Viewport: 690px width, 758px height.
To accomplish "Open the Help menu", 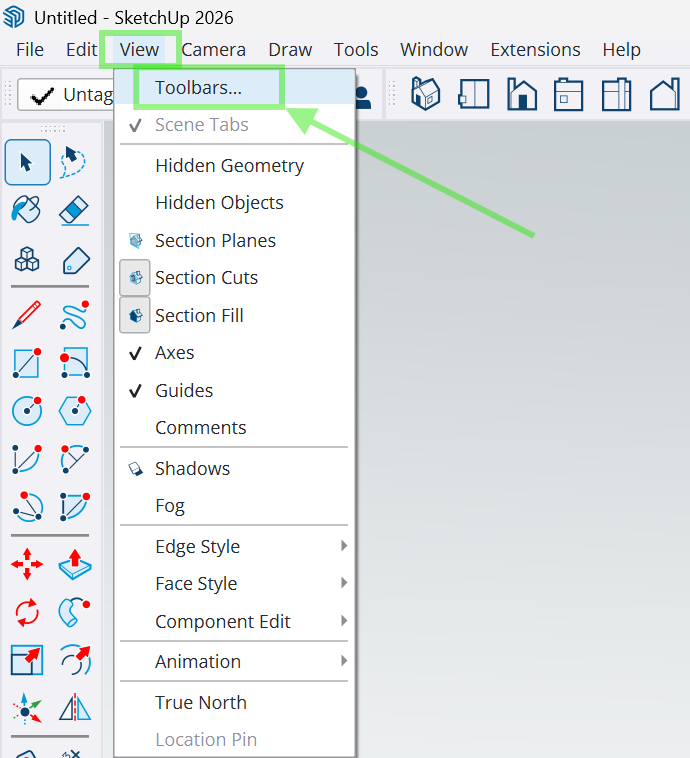I will tap(621, 50).
